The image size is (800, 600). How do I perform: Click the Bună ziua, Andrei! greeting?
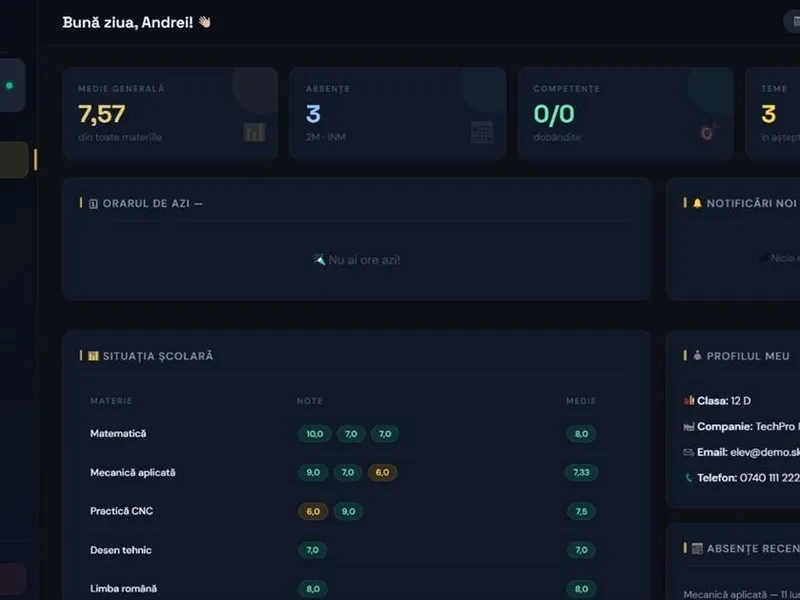coord(128,22)
